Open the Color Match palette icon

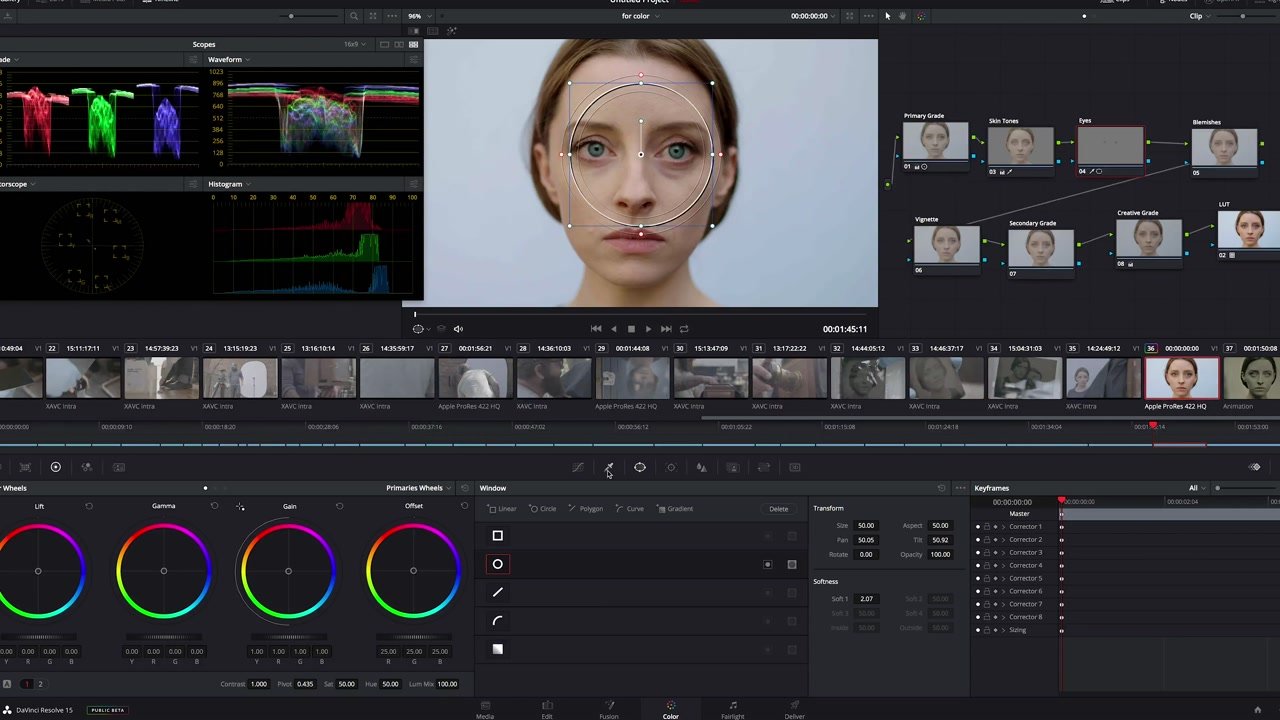pos(25,467)
